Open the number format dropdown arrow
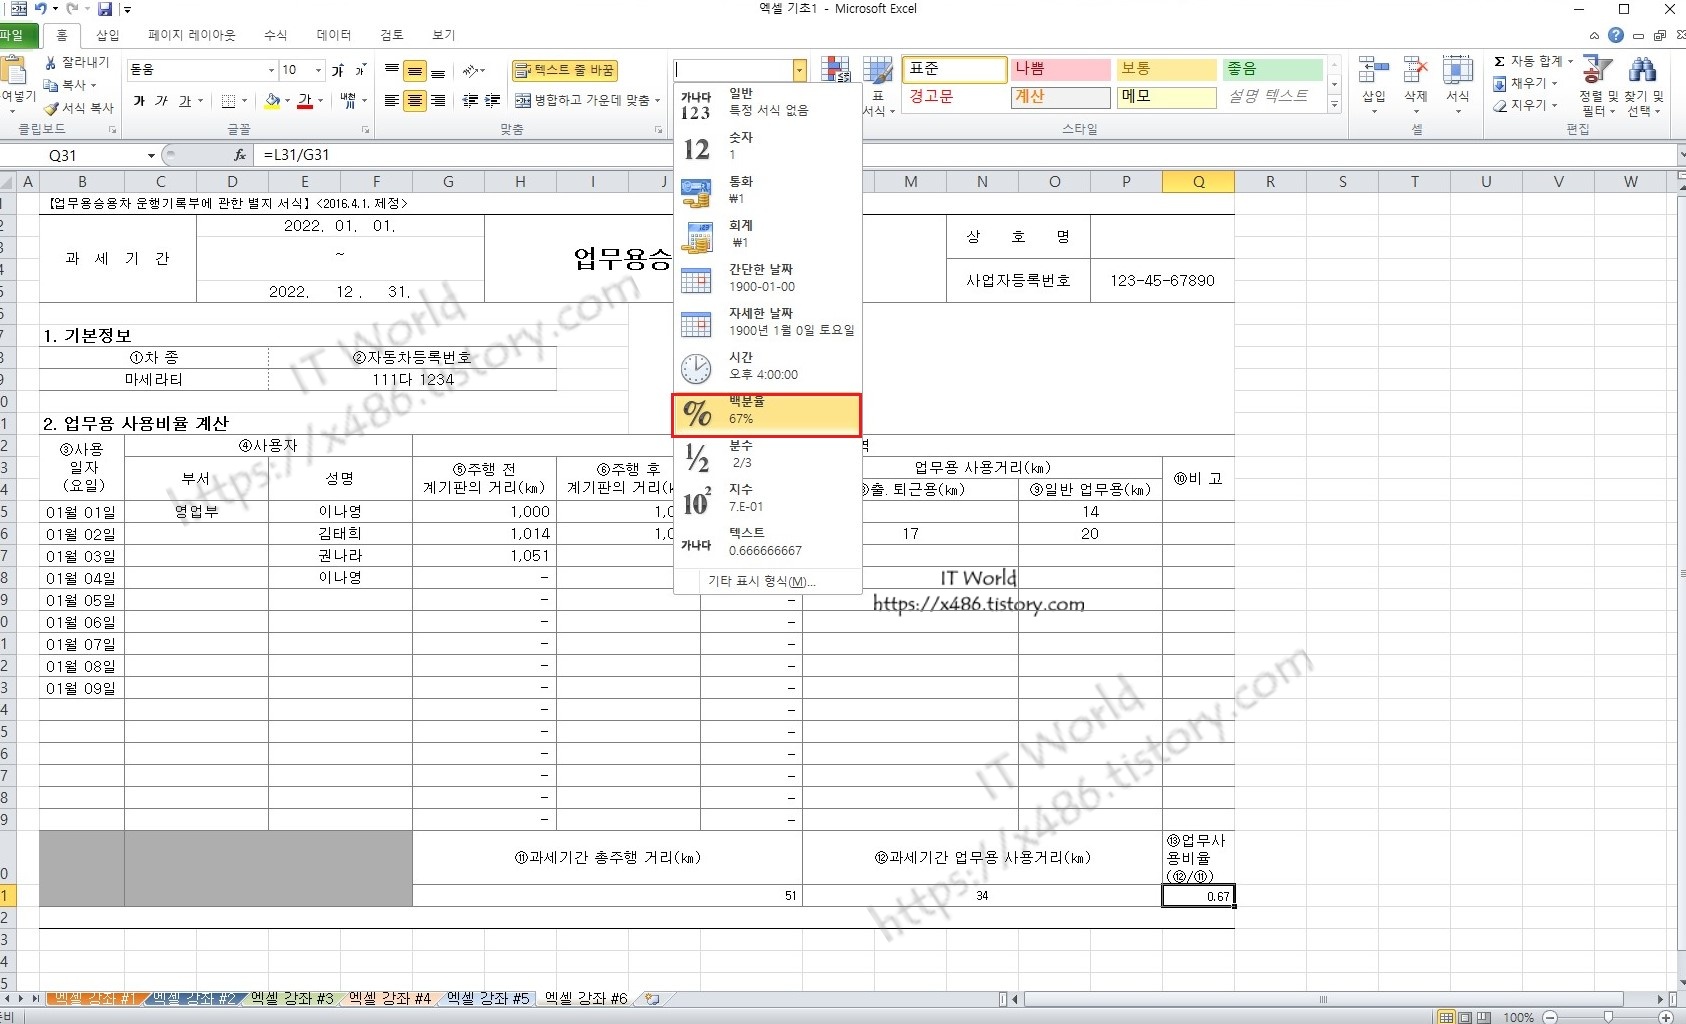The height and width of the screenshot is (1024, 1686). pos(799,70)
